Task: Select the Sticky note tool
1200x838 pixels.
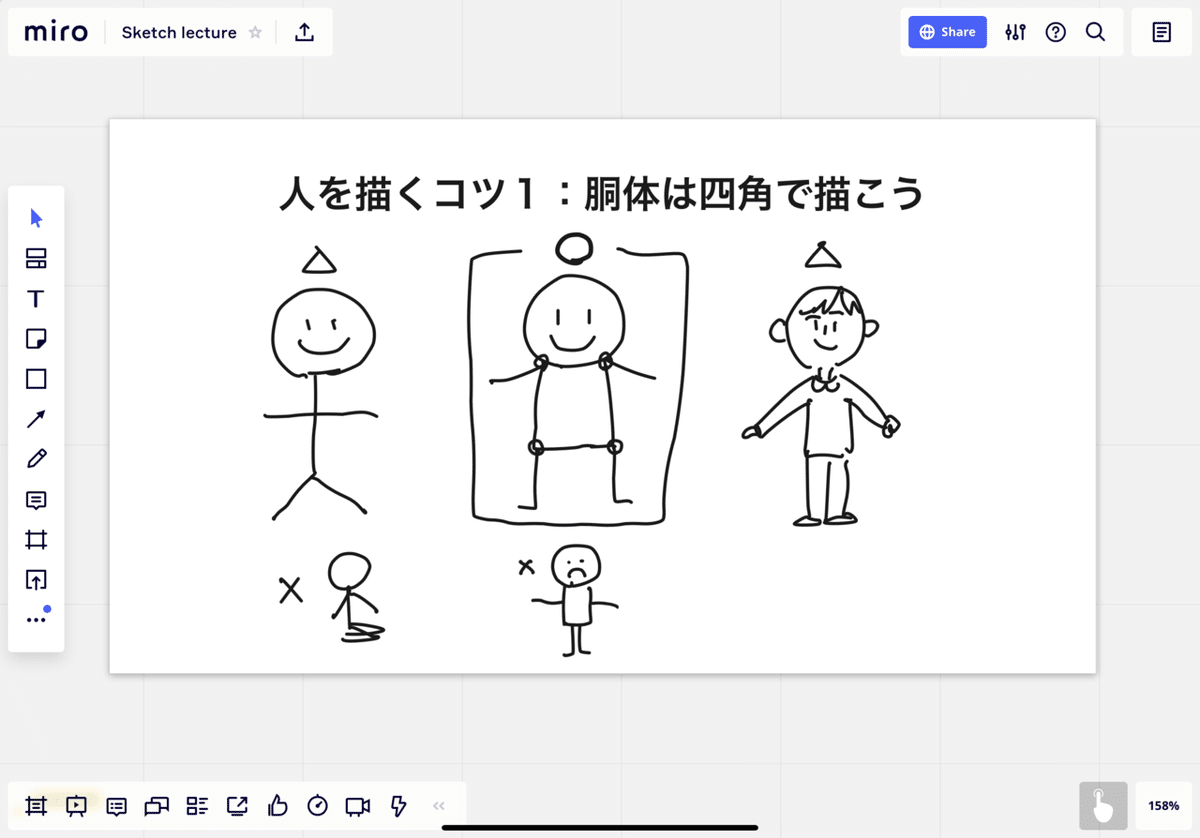Action: (x=36, y=338)
